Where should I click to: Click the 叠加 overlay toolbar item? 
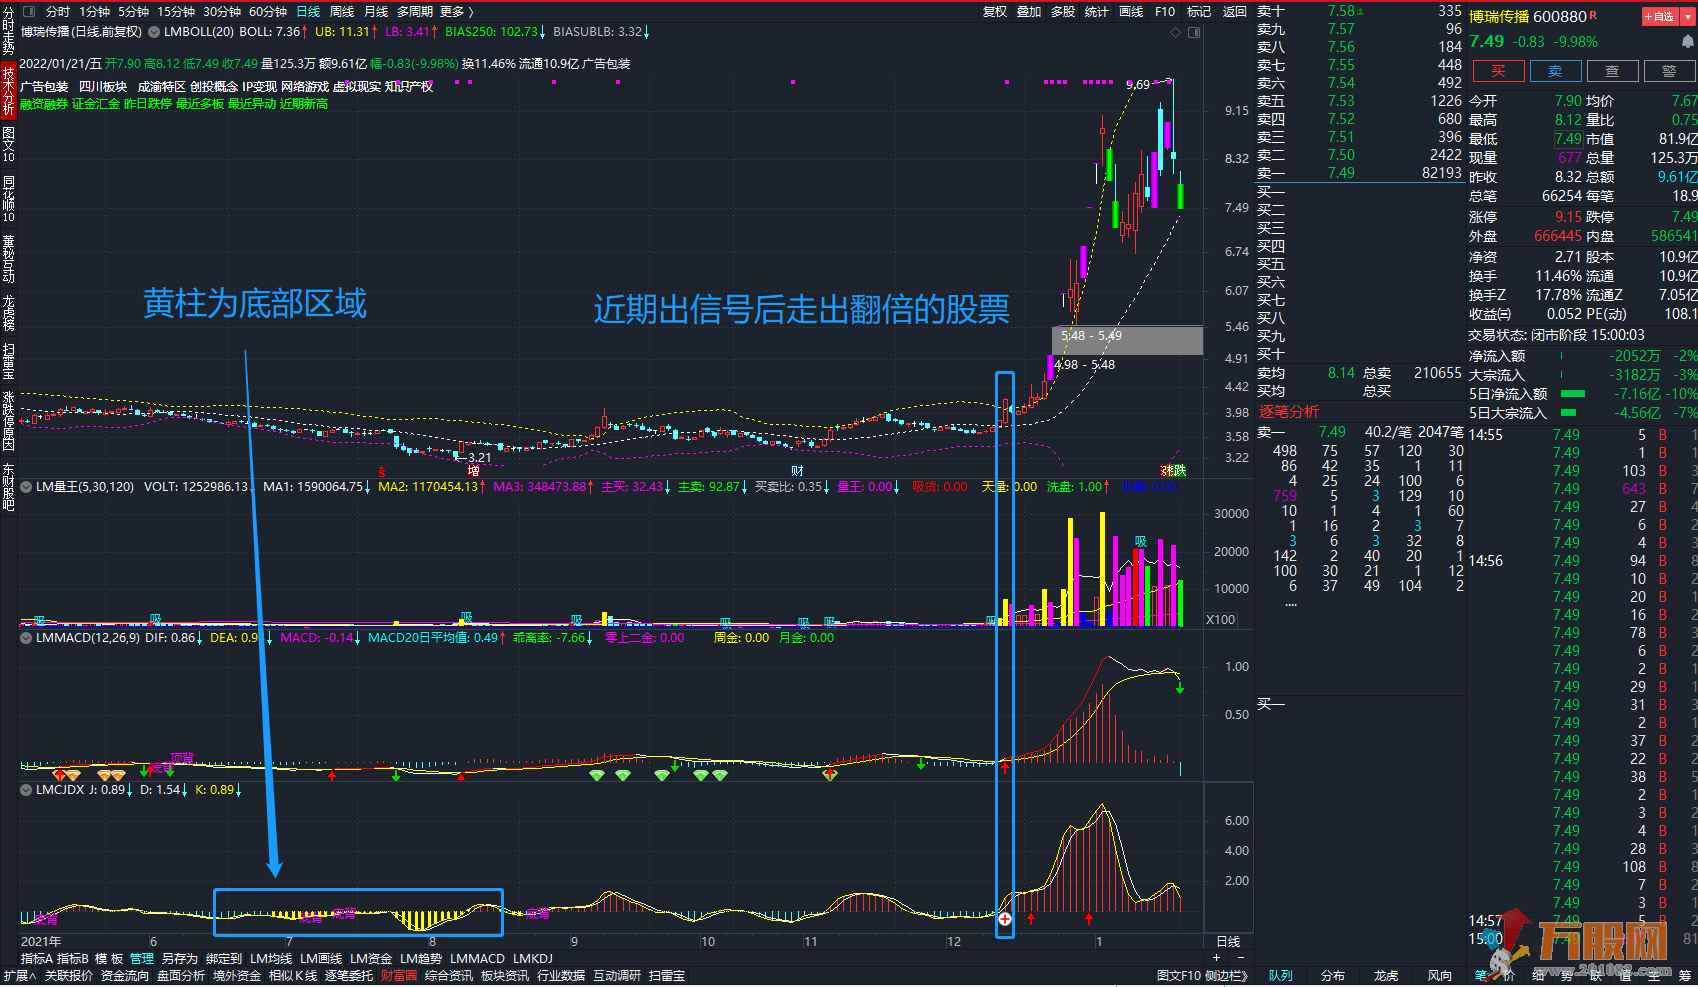coord(1029,12)
